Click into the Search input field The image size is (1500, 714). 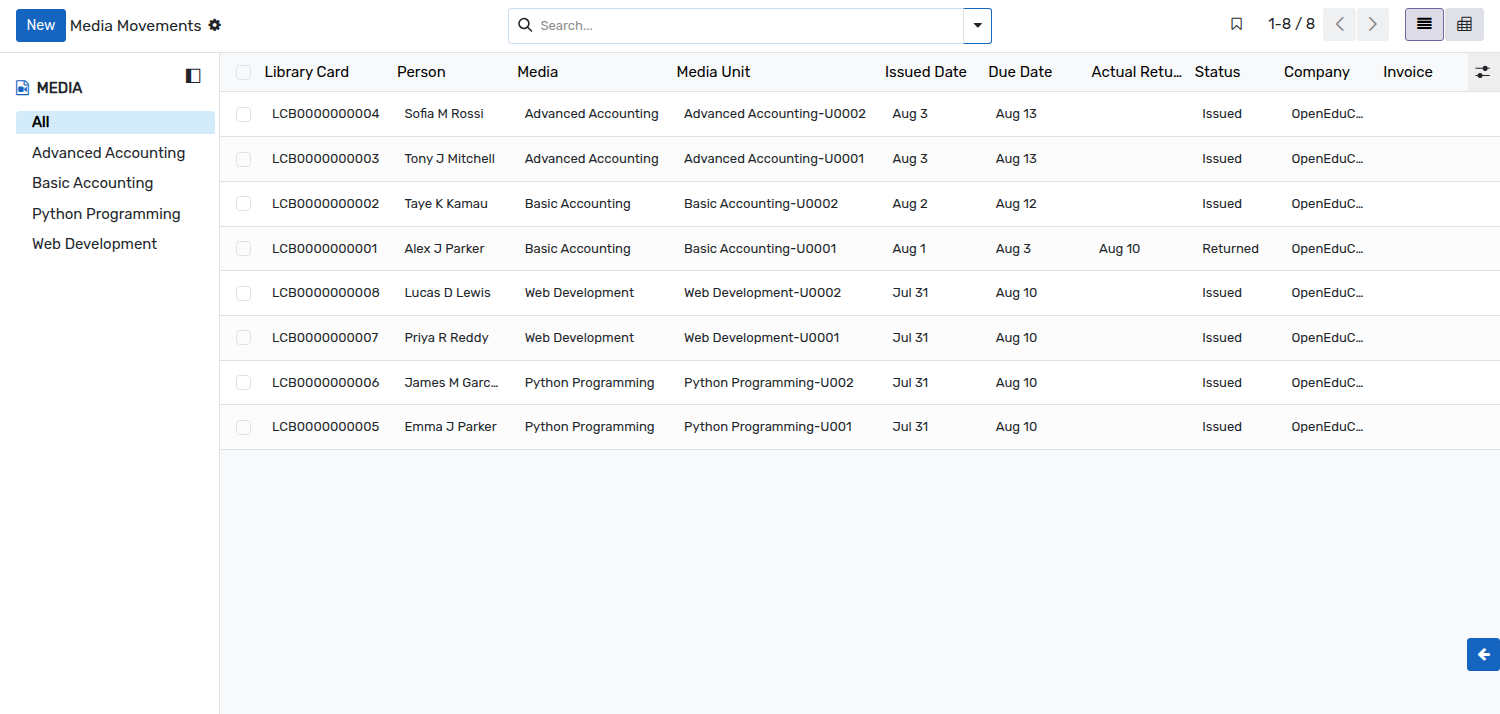pos(748,26)
